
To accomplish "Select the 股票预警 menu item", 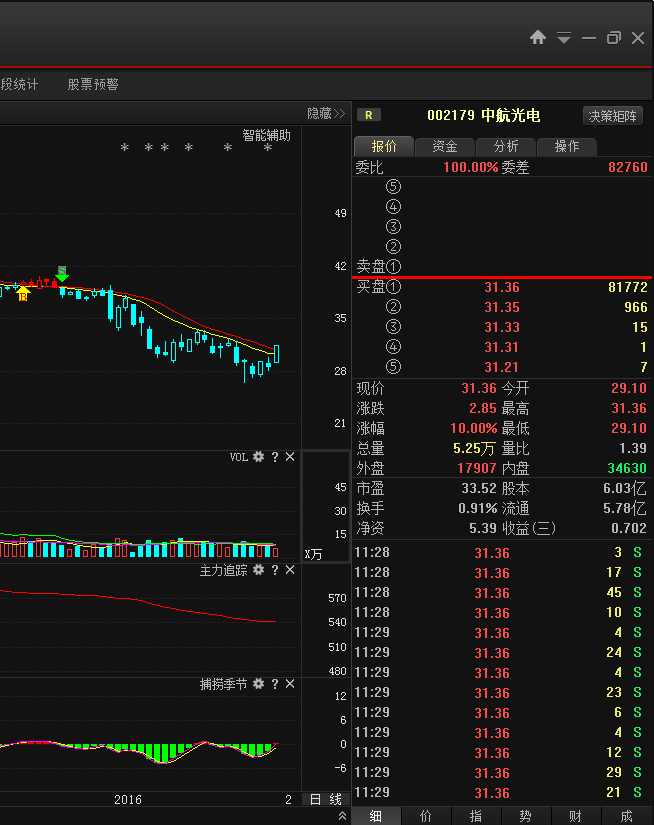I will pyautogui.click(x=93, y=85).
